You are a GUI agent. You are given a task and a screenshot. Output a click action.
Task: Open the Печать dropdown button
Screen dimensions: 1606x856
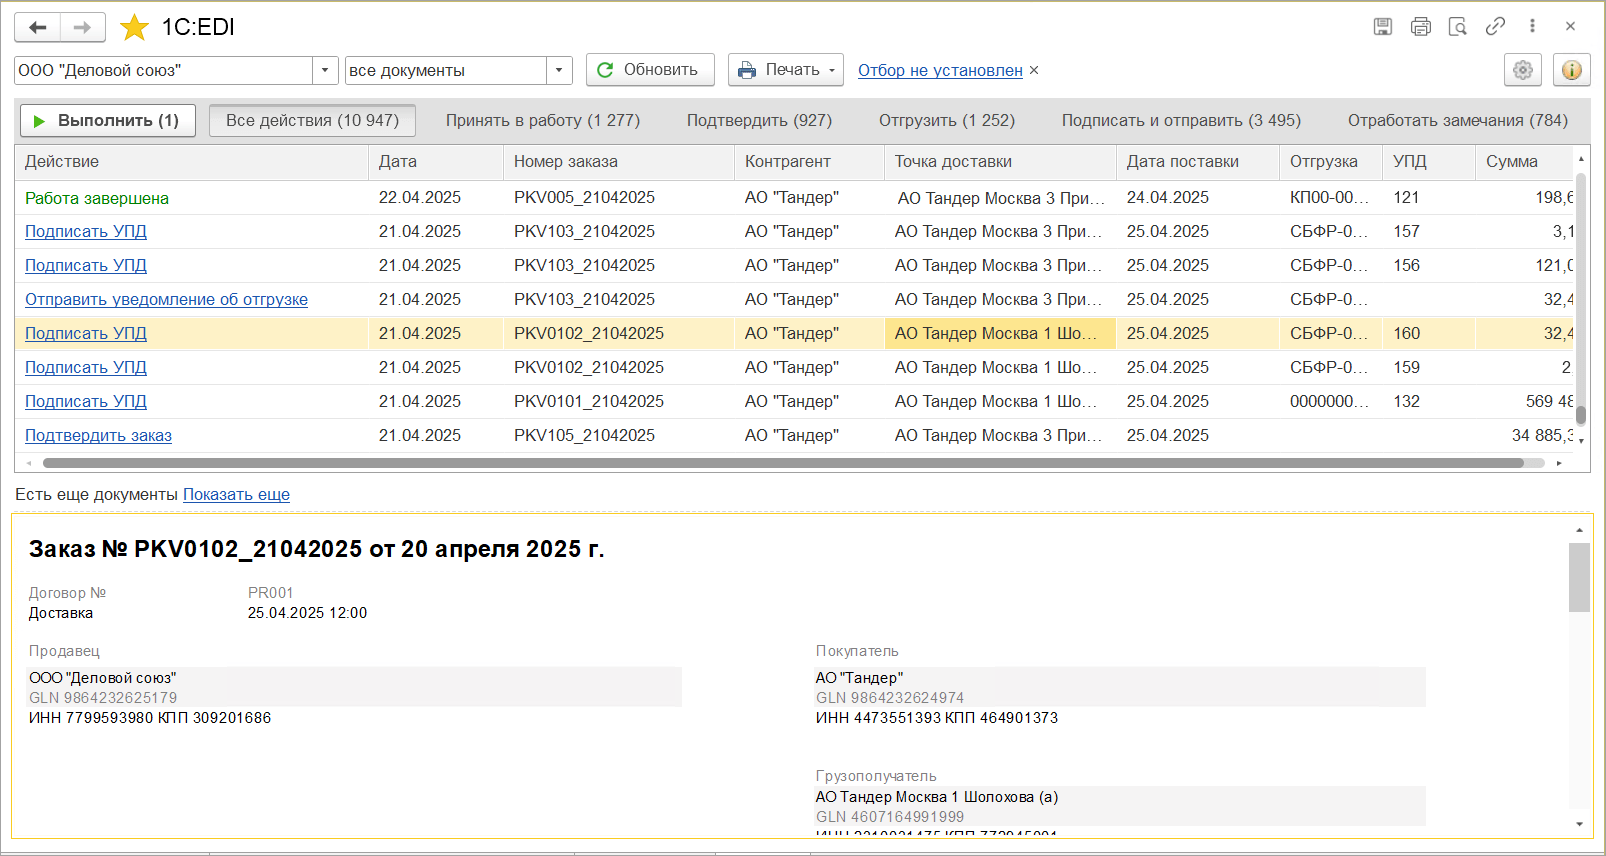click(x=785, y=70)
